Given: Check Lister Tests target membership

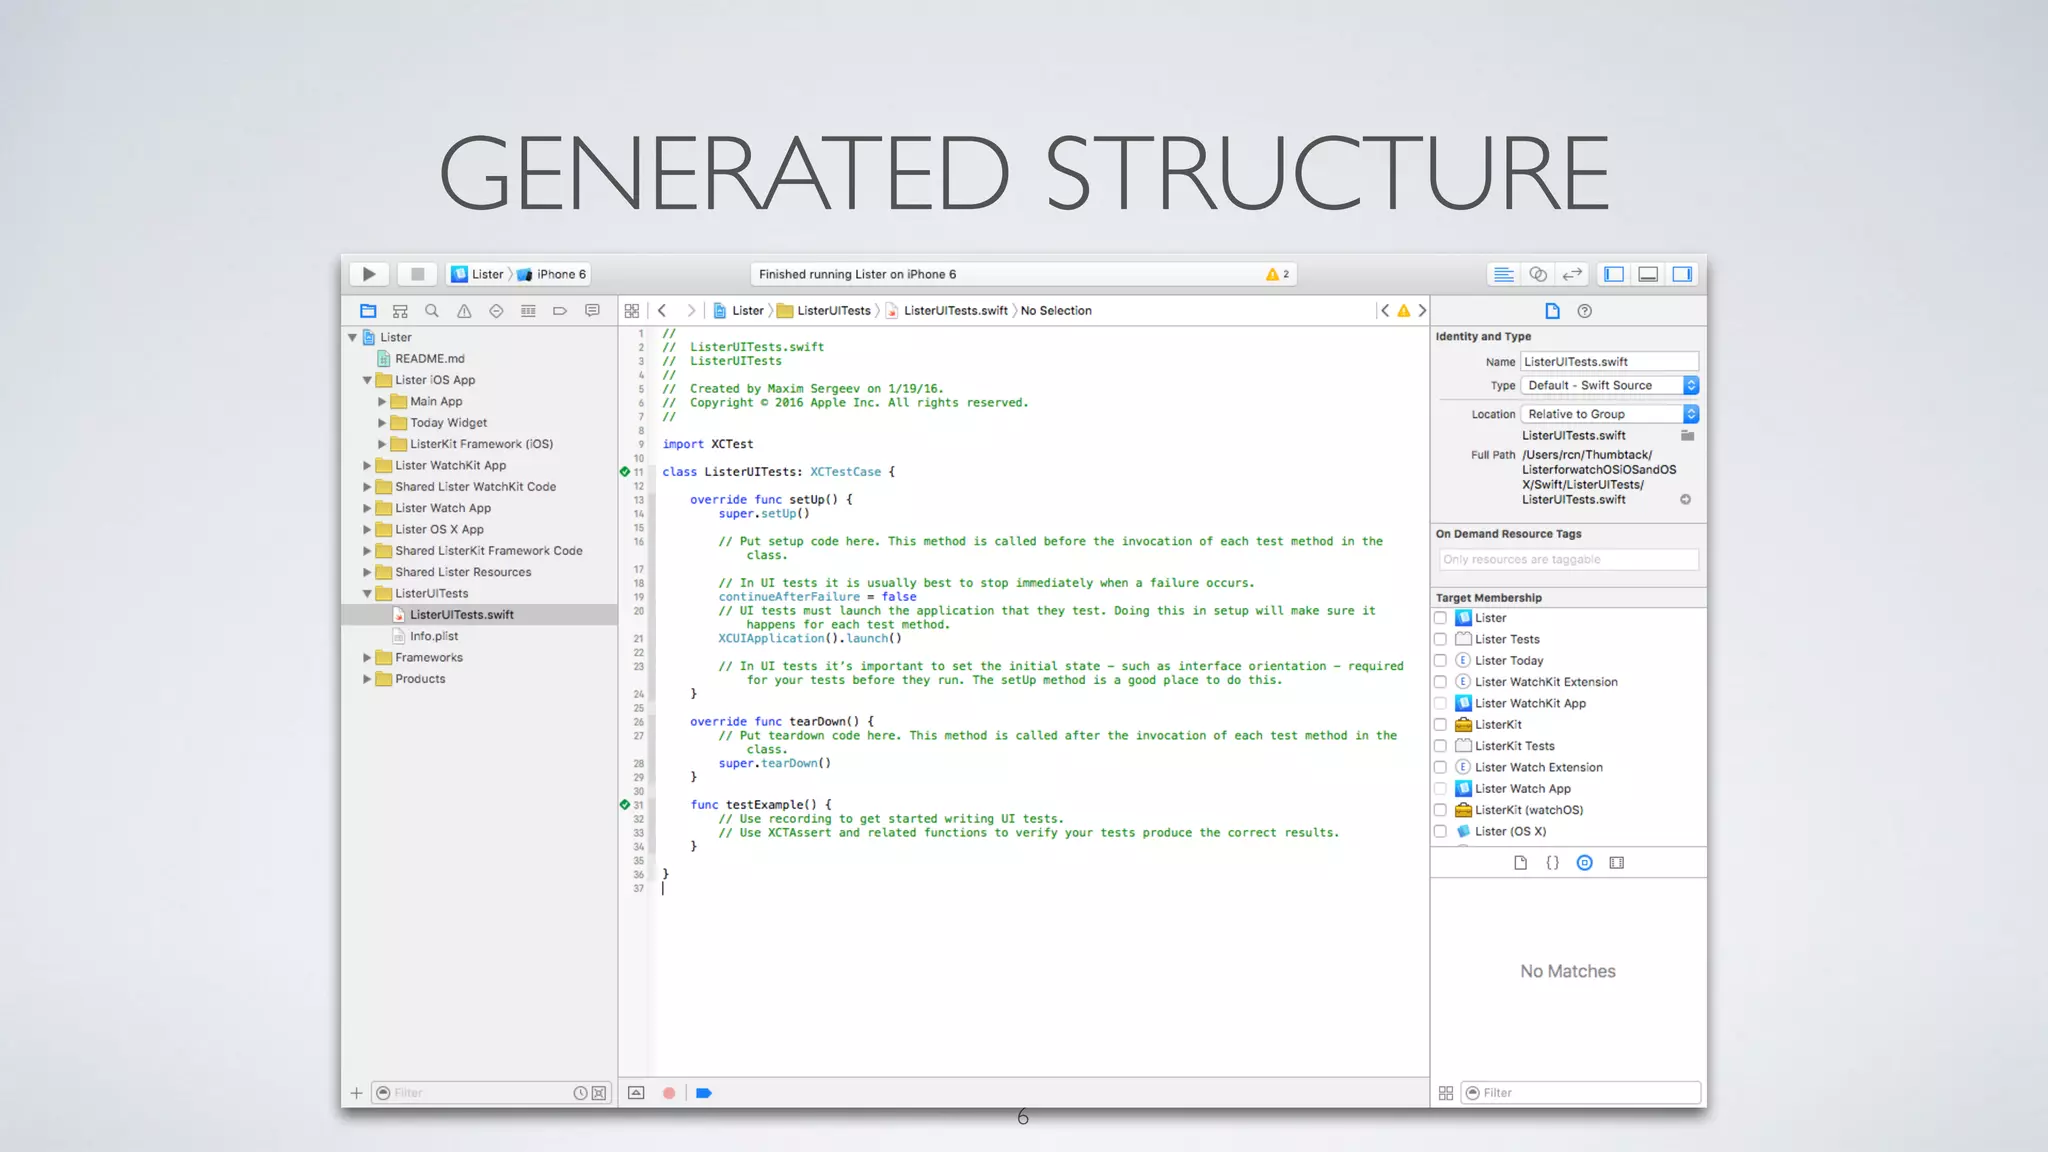Looking at the screenshot, I should click(x=1440, y=639).
